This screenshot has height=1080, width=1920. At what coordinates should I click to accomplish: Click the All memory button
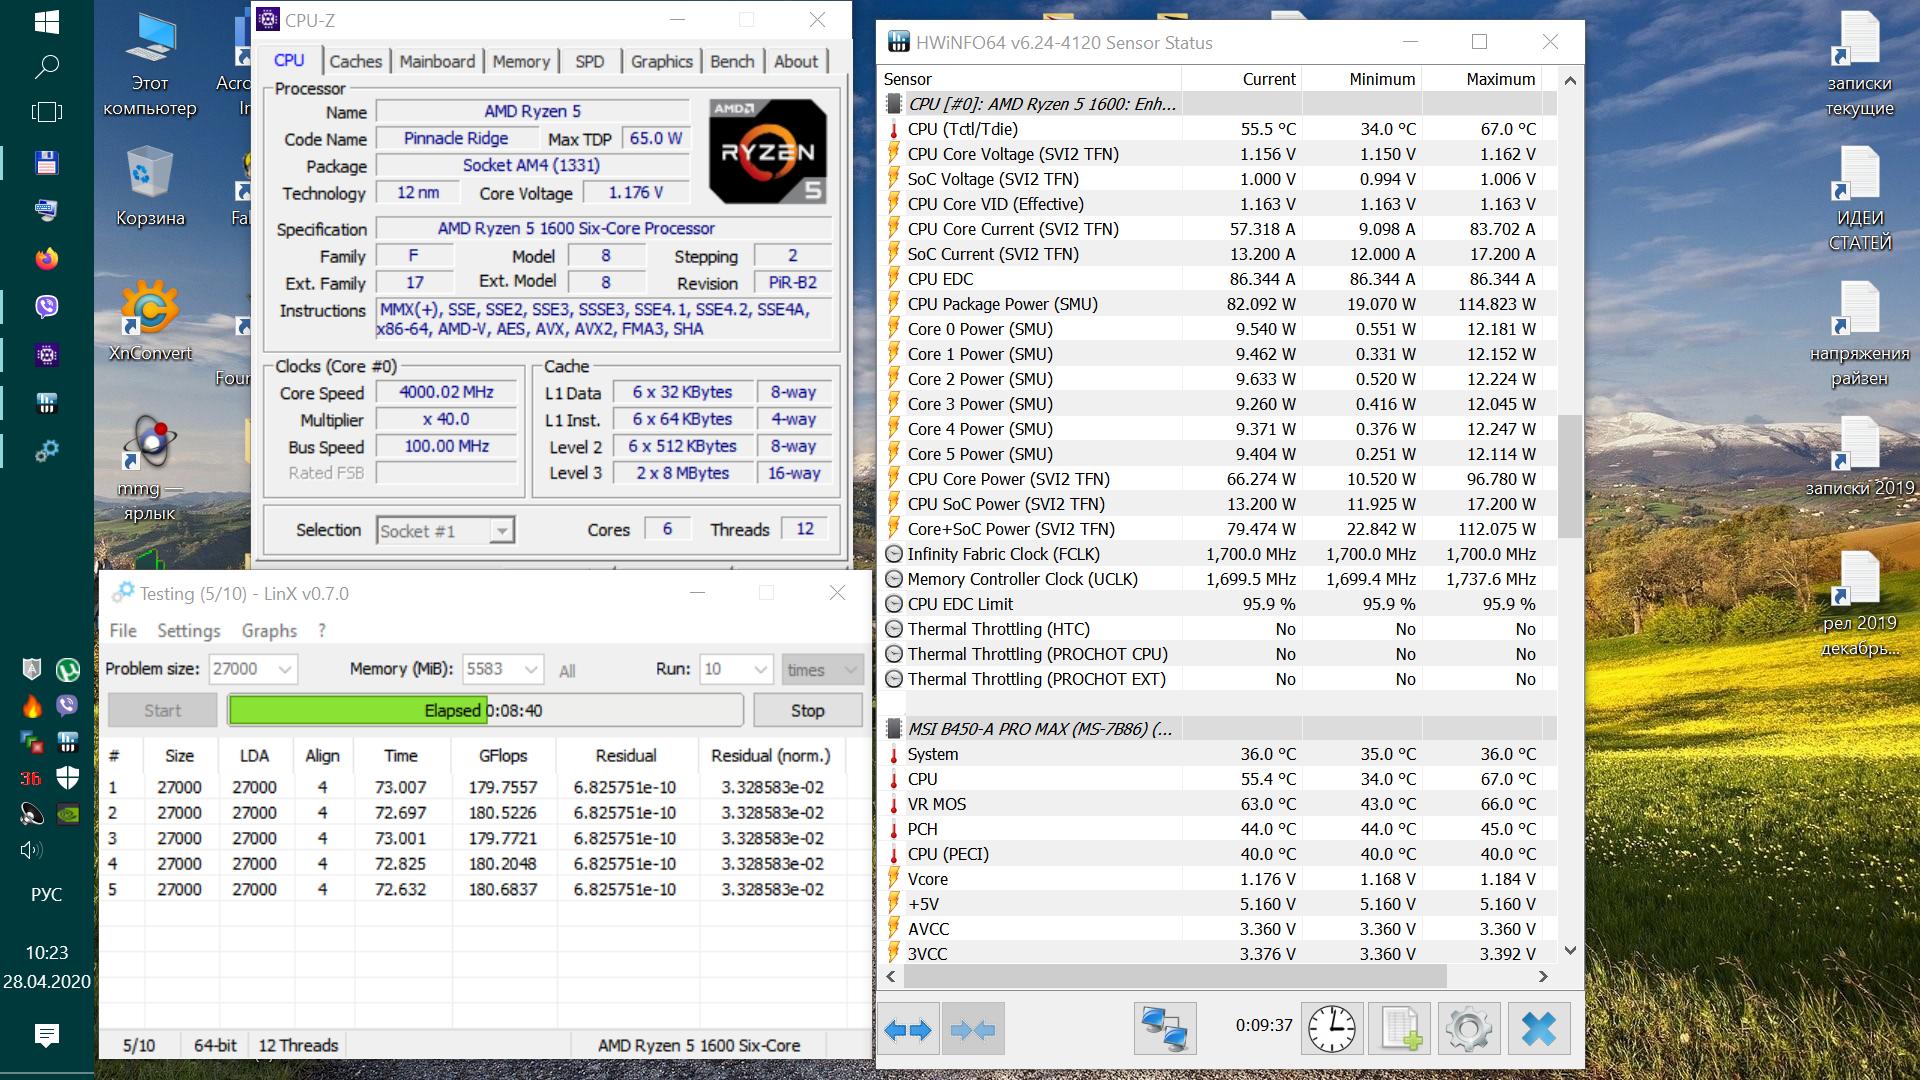tap(567, 671)
